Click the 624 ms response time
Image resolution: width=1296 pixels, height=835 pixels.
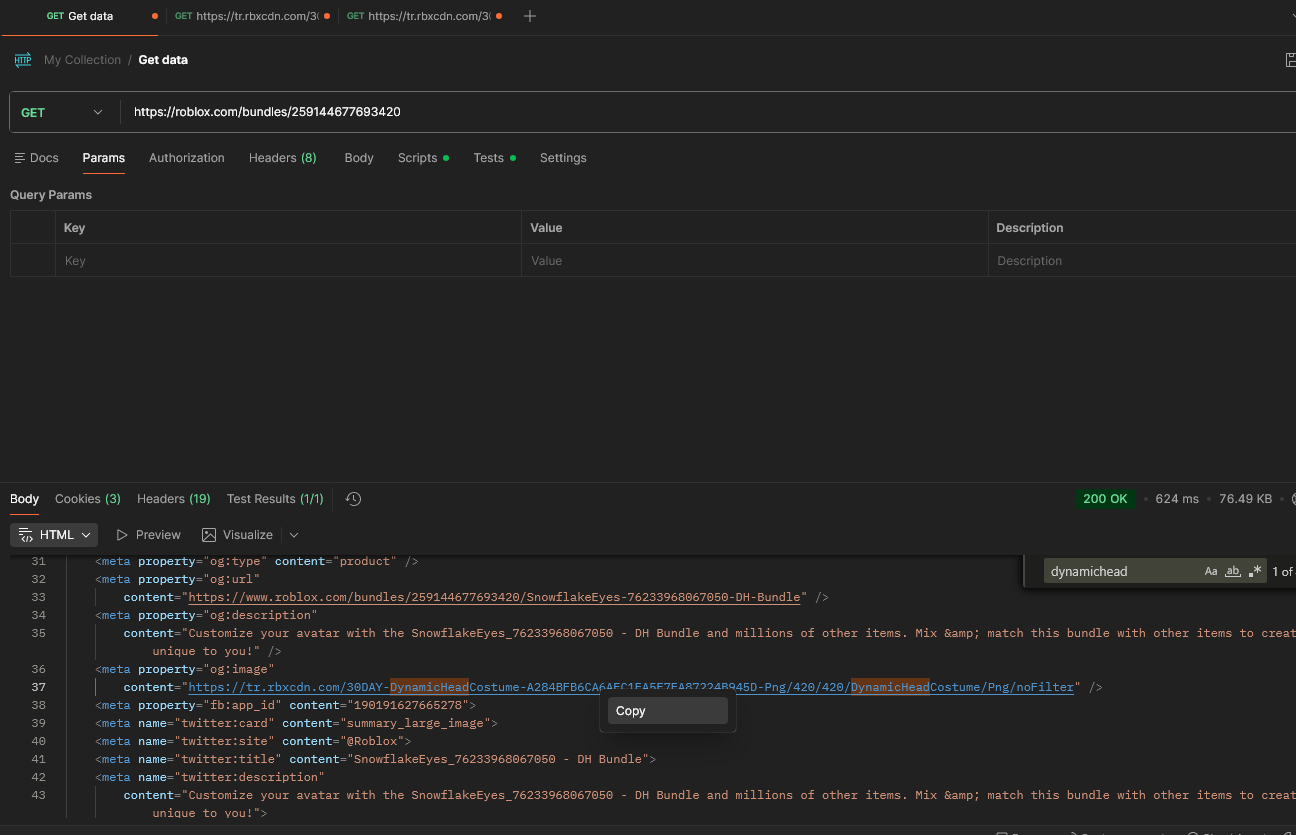click(x=1177, y=499)
